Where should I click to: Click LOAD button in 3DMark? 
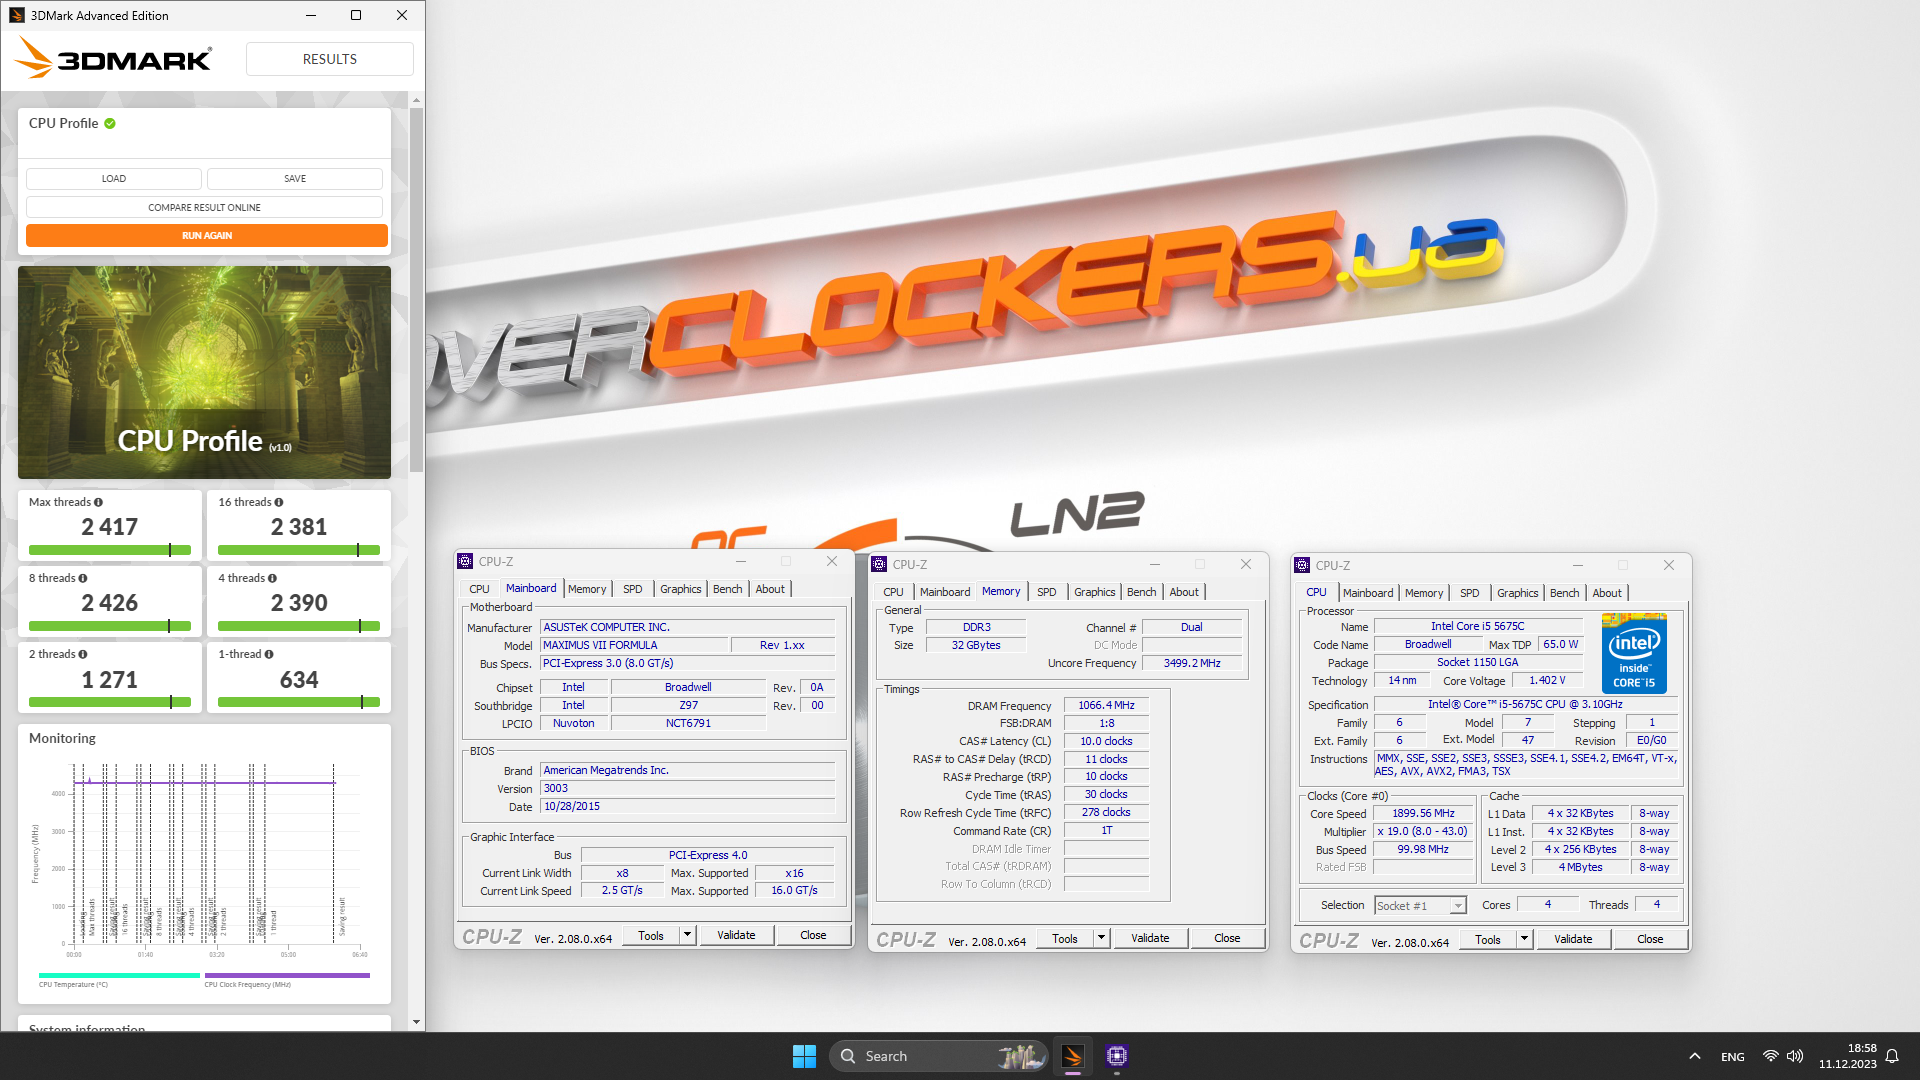(x=114, y=178)
